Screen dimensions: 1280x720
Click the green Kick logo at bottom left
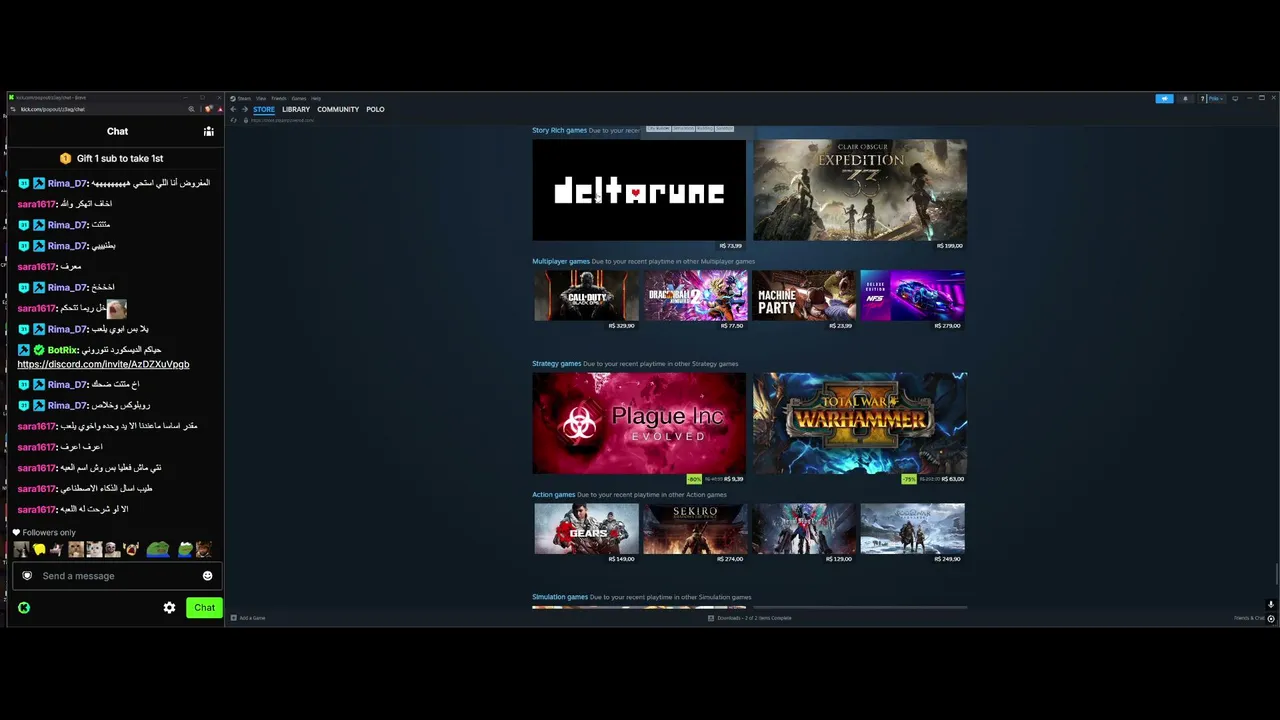tap(24, 608)
